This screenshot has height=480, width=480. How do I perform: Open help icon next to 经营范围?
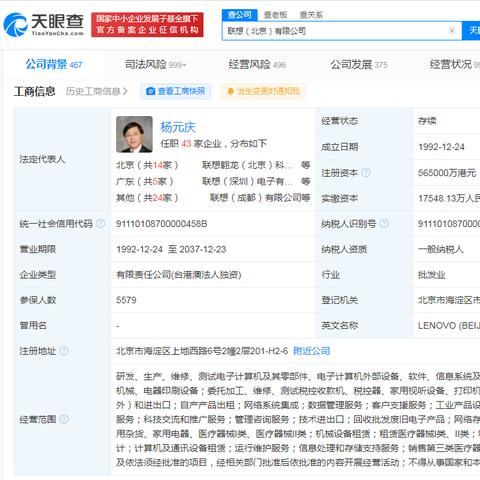64,419
